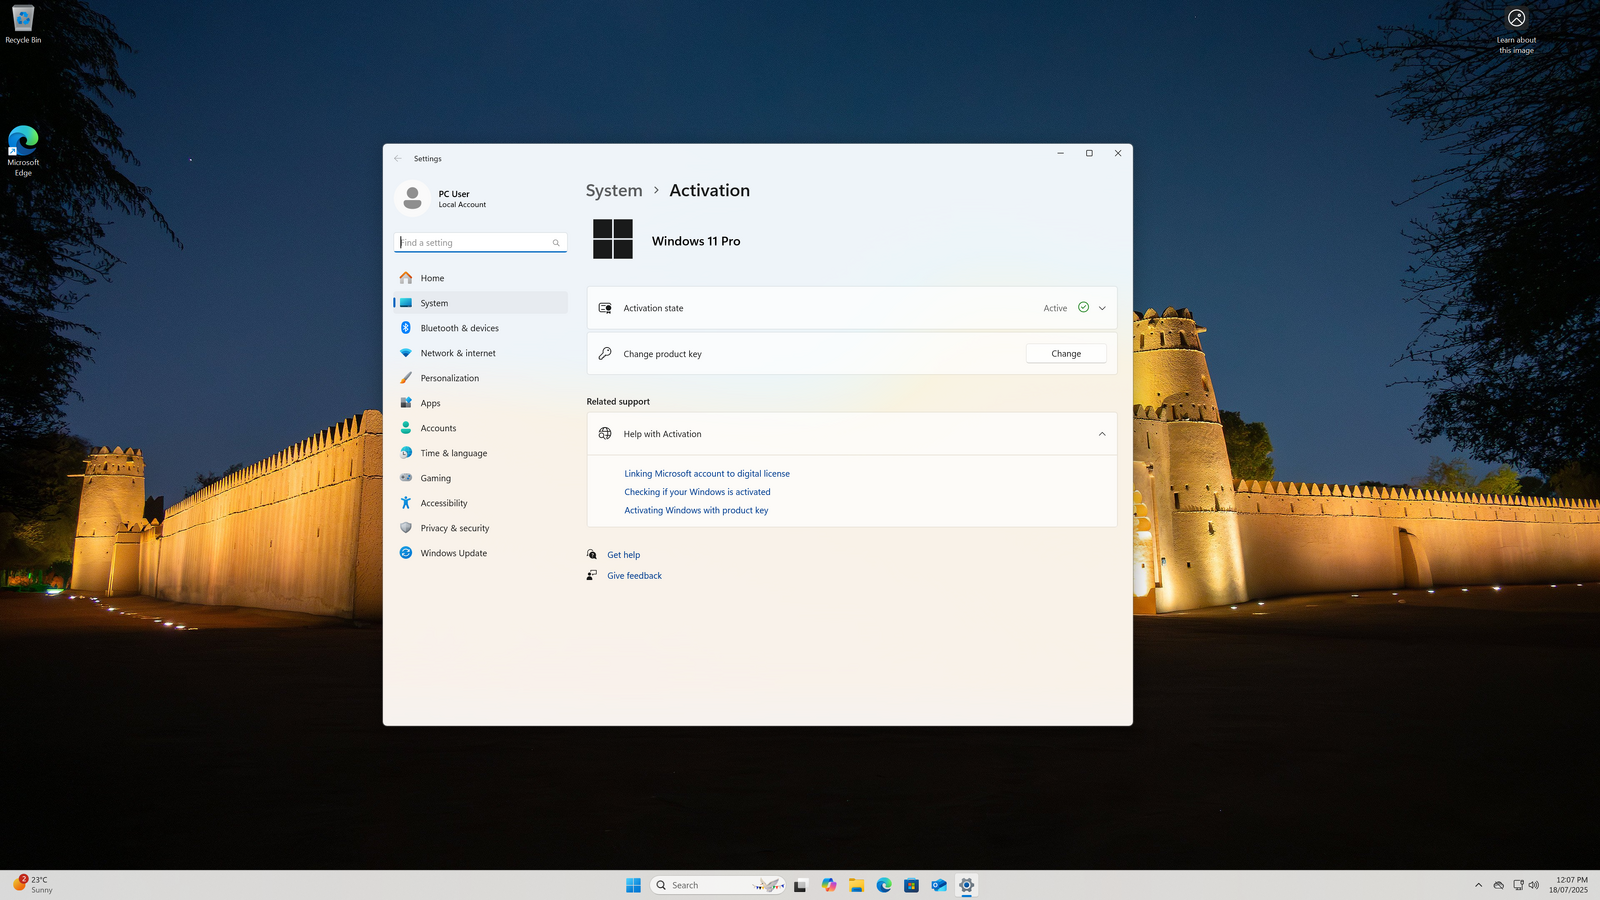1600x900 pixels.
Task: Click the Get help link
Action: click(623, 555)
